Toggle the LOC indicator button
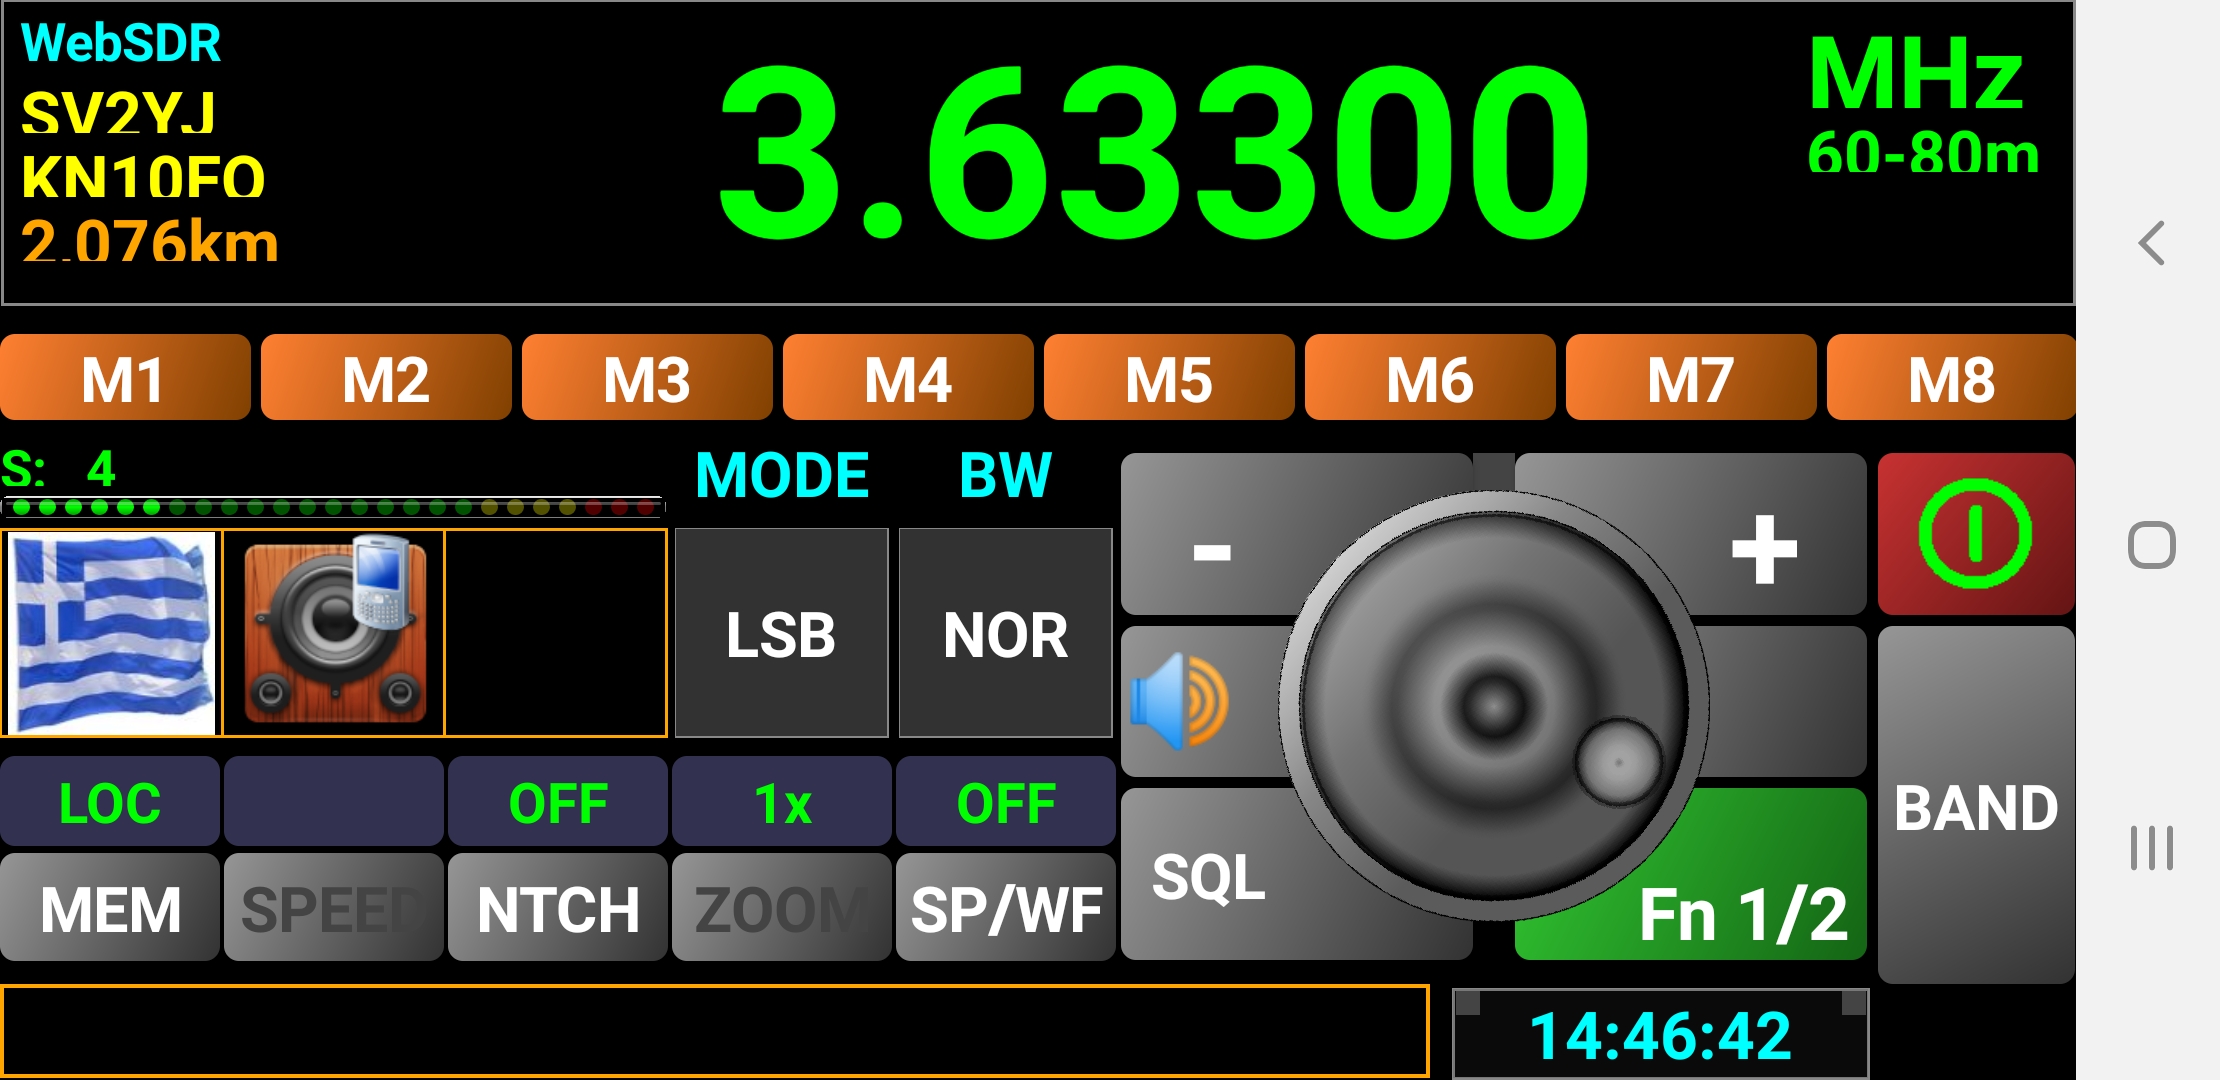The height and width of the screenshot is (1080, 2220). click(109, 802)
